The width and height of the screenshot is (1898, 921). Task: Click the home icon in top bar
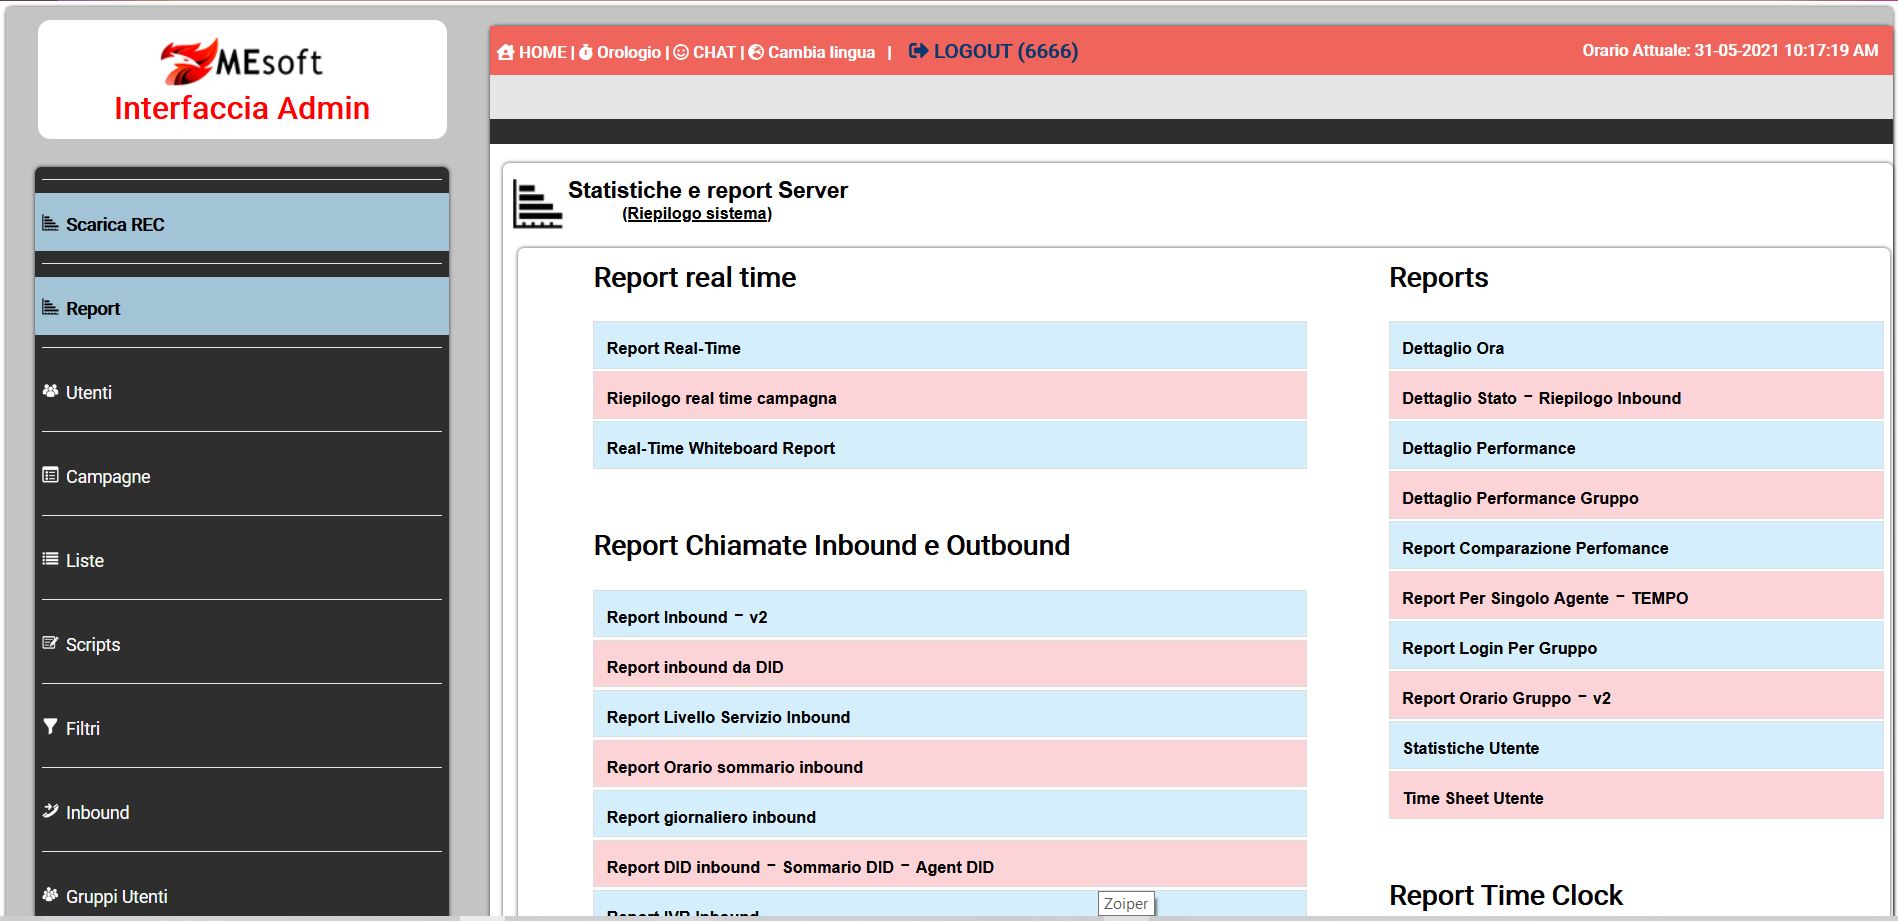pos(506,52)
